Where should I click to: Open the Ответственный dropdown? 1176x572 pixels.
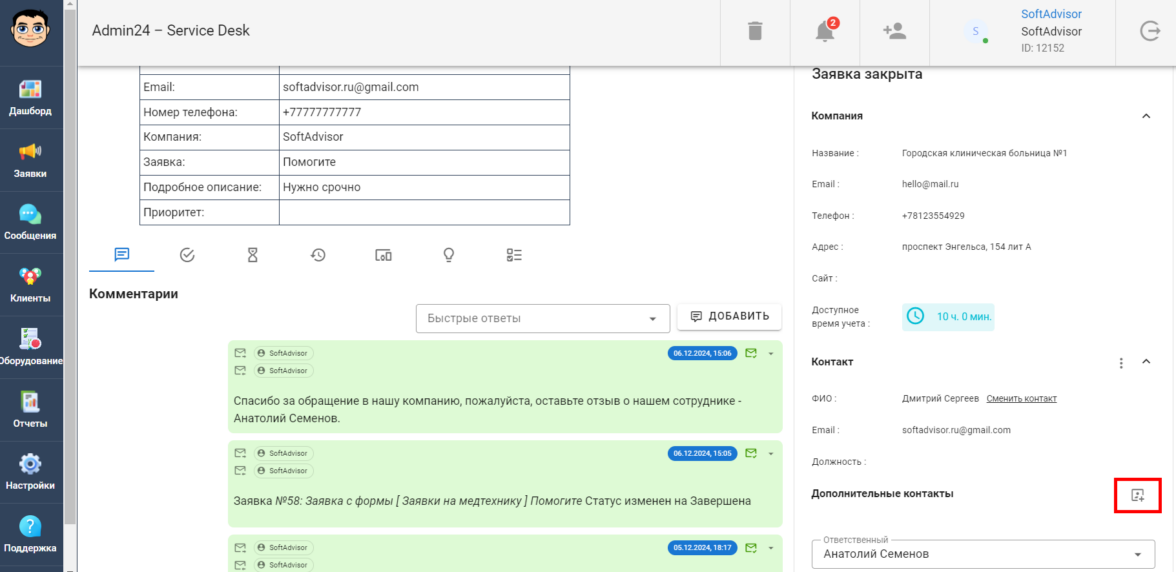pyautogui.click(x=983, y=554)
